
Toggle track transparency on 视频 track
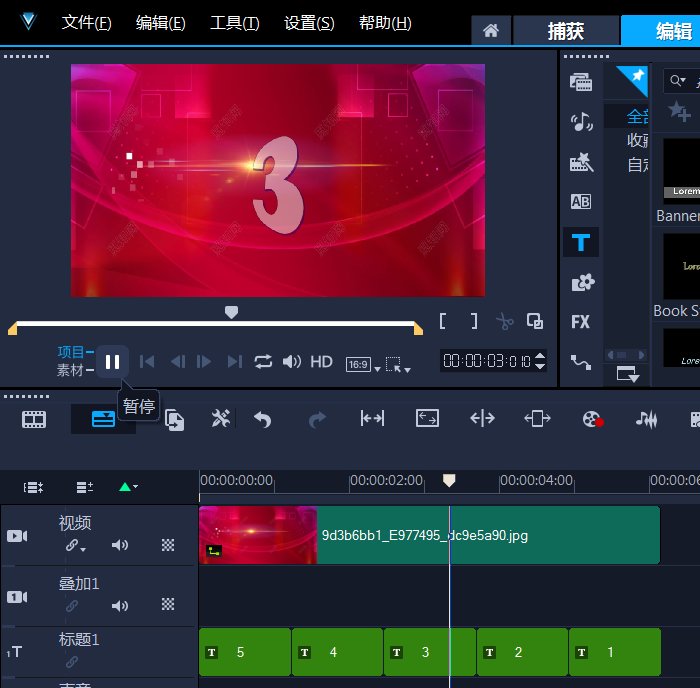point(167,545)
